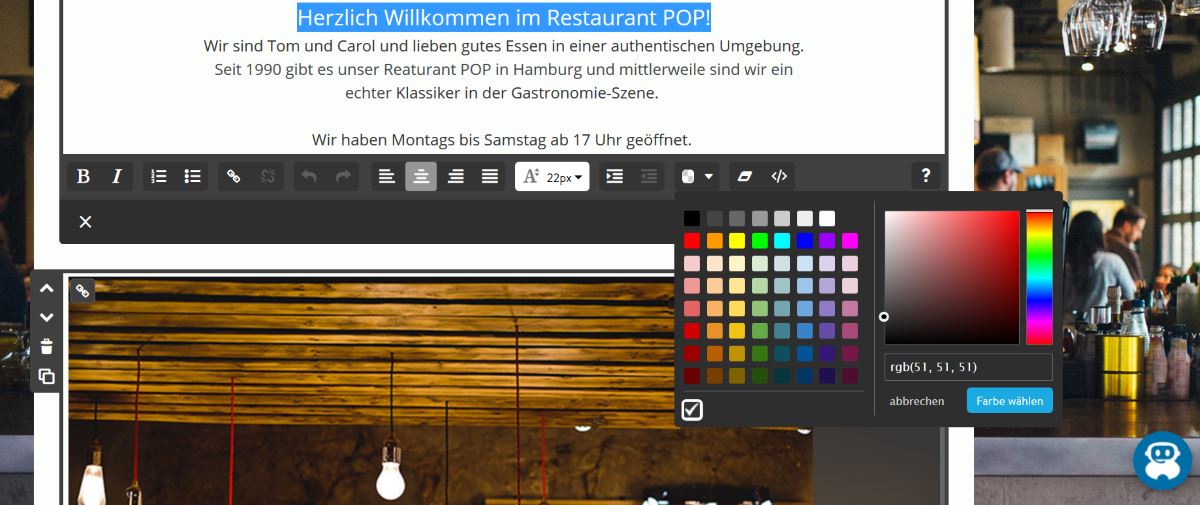Toggle the checkbox below the color palette

point(692,410)
